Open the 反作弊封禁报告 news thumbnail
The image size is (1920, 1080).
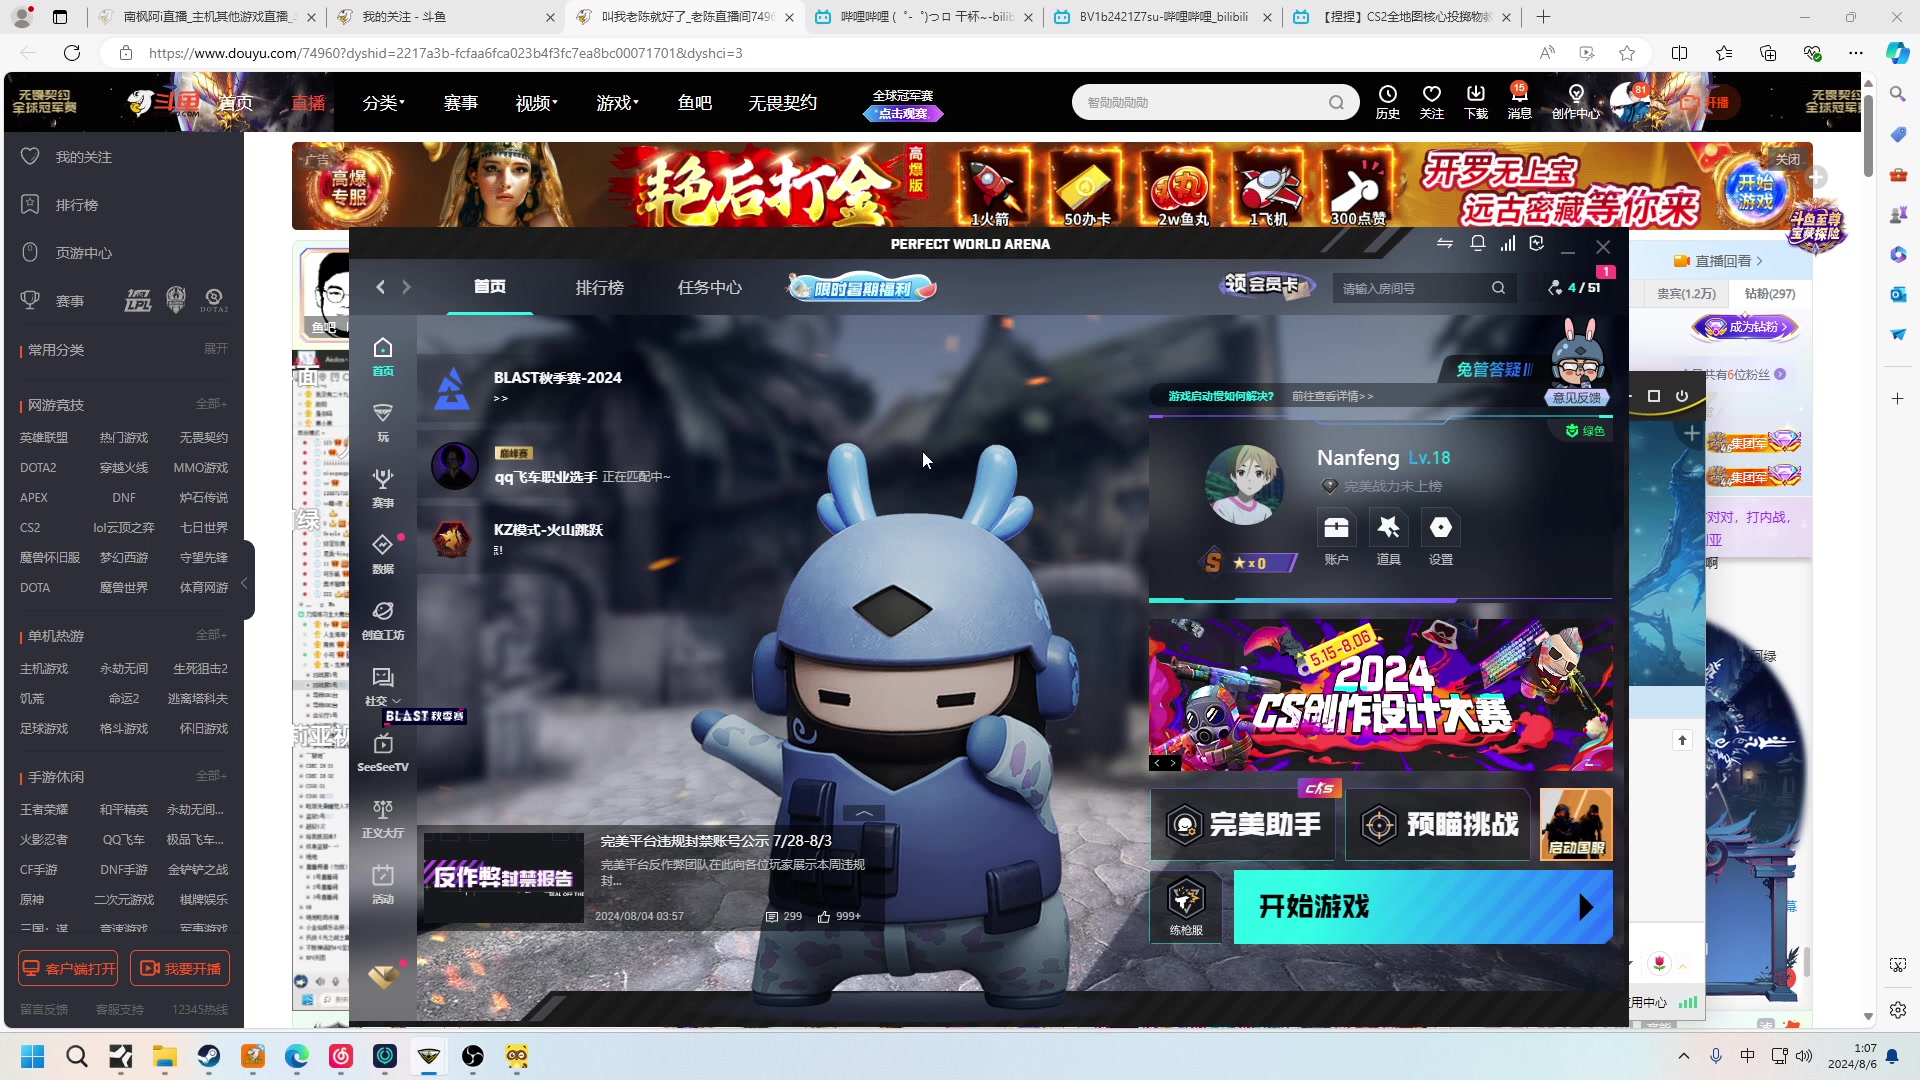tap(504, 877)
